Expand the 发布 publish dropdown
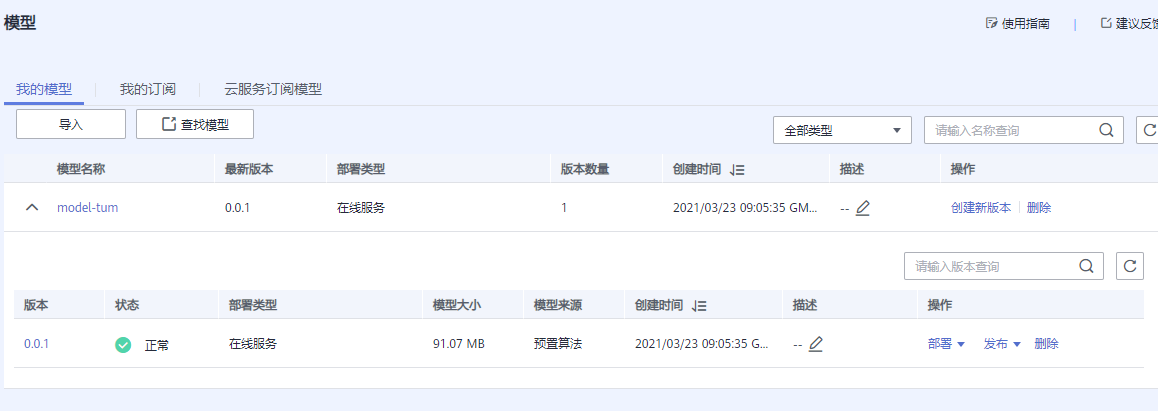This screenshot has height=411, width=1158. (x=1001, y=344)
